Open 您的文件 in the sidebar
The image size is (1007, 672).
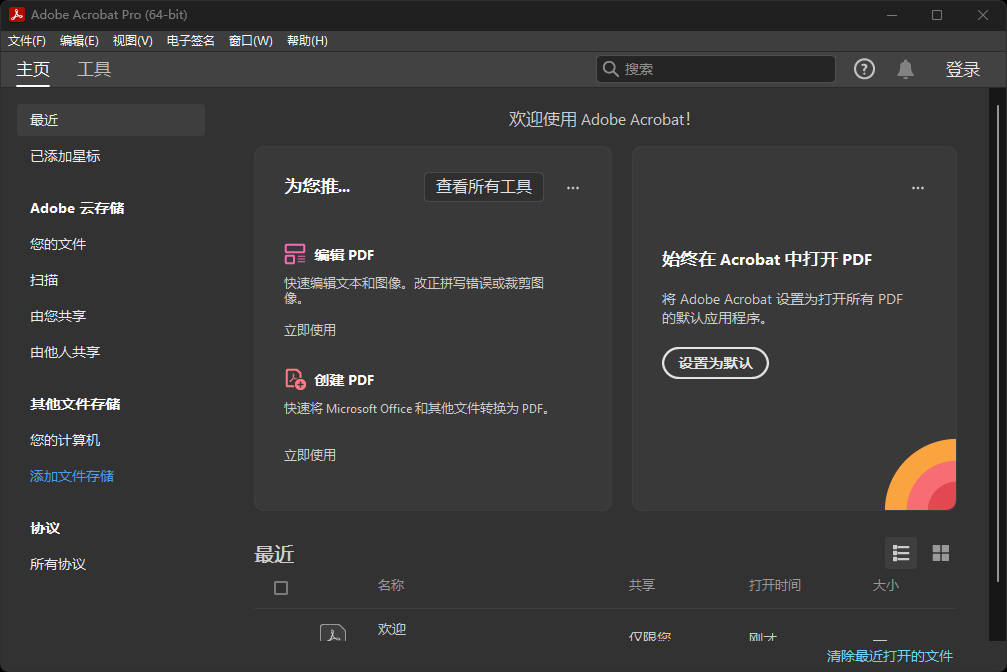(58, 244)
